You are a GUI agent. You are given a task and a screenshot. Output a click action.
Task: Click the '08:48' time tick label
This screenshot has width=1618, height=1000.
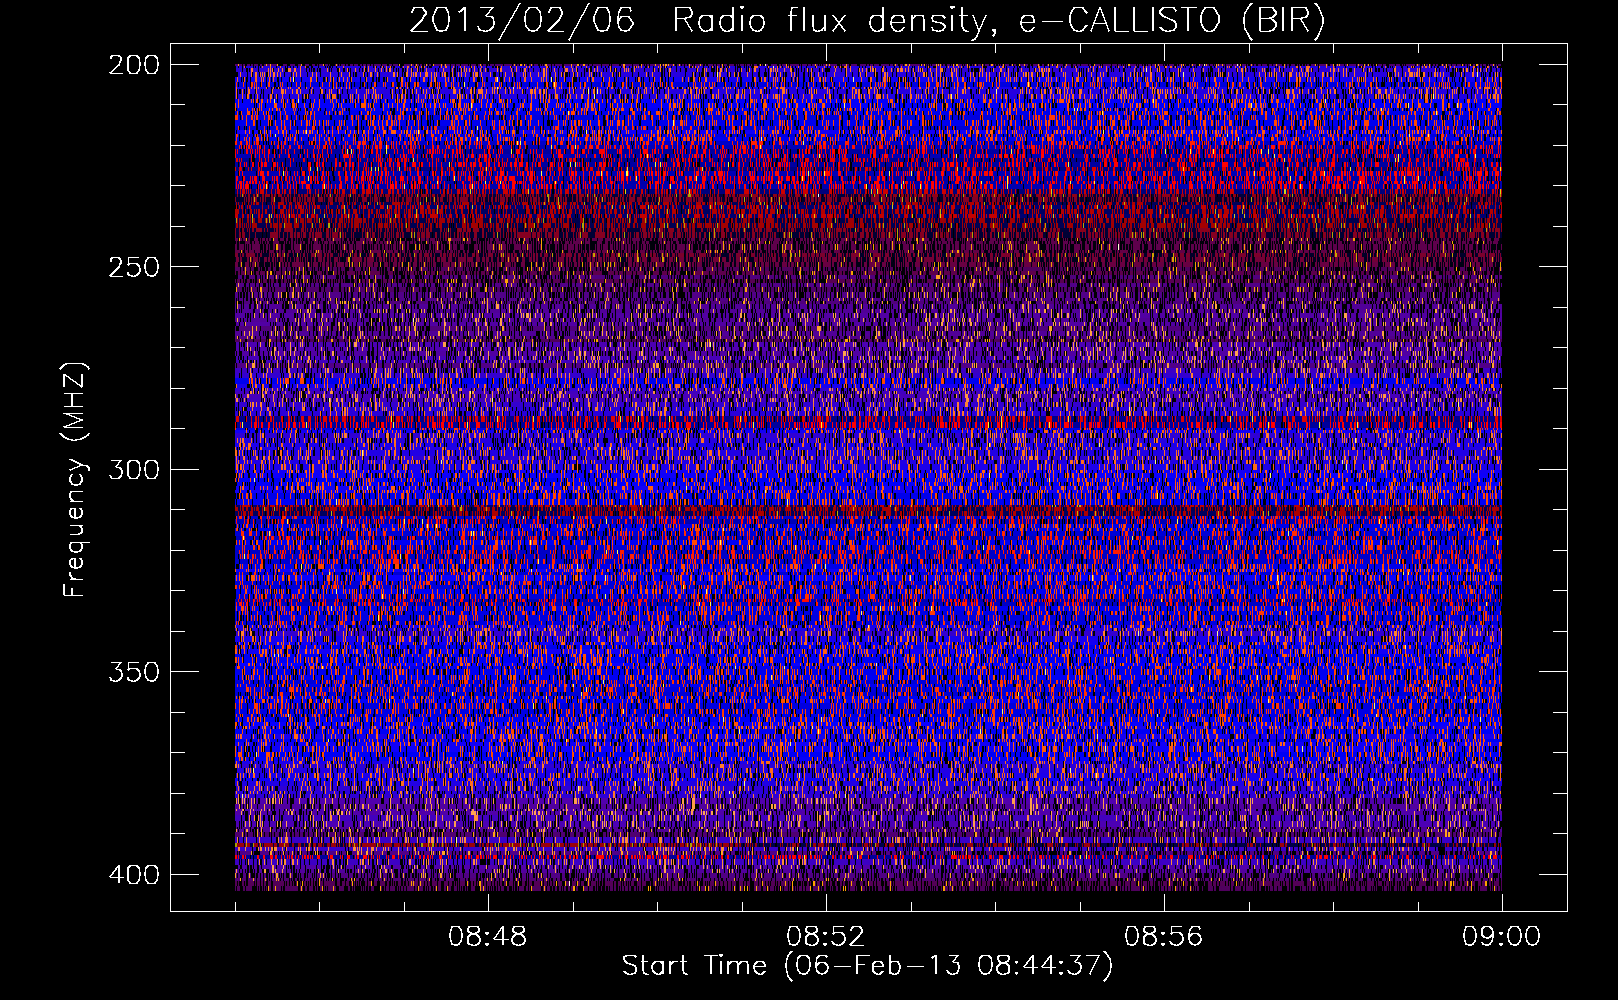coord(488,937)
